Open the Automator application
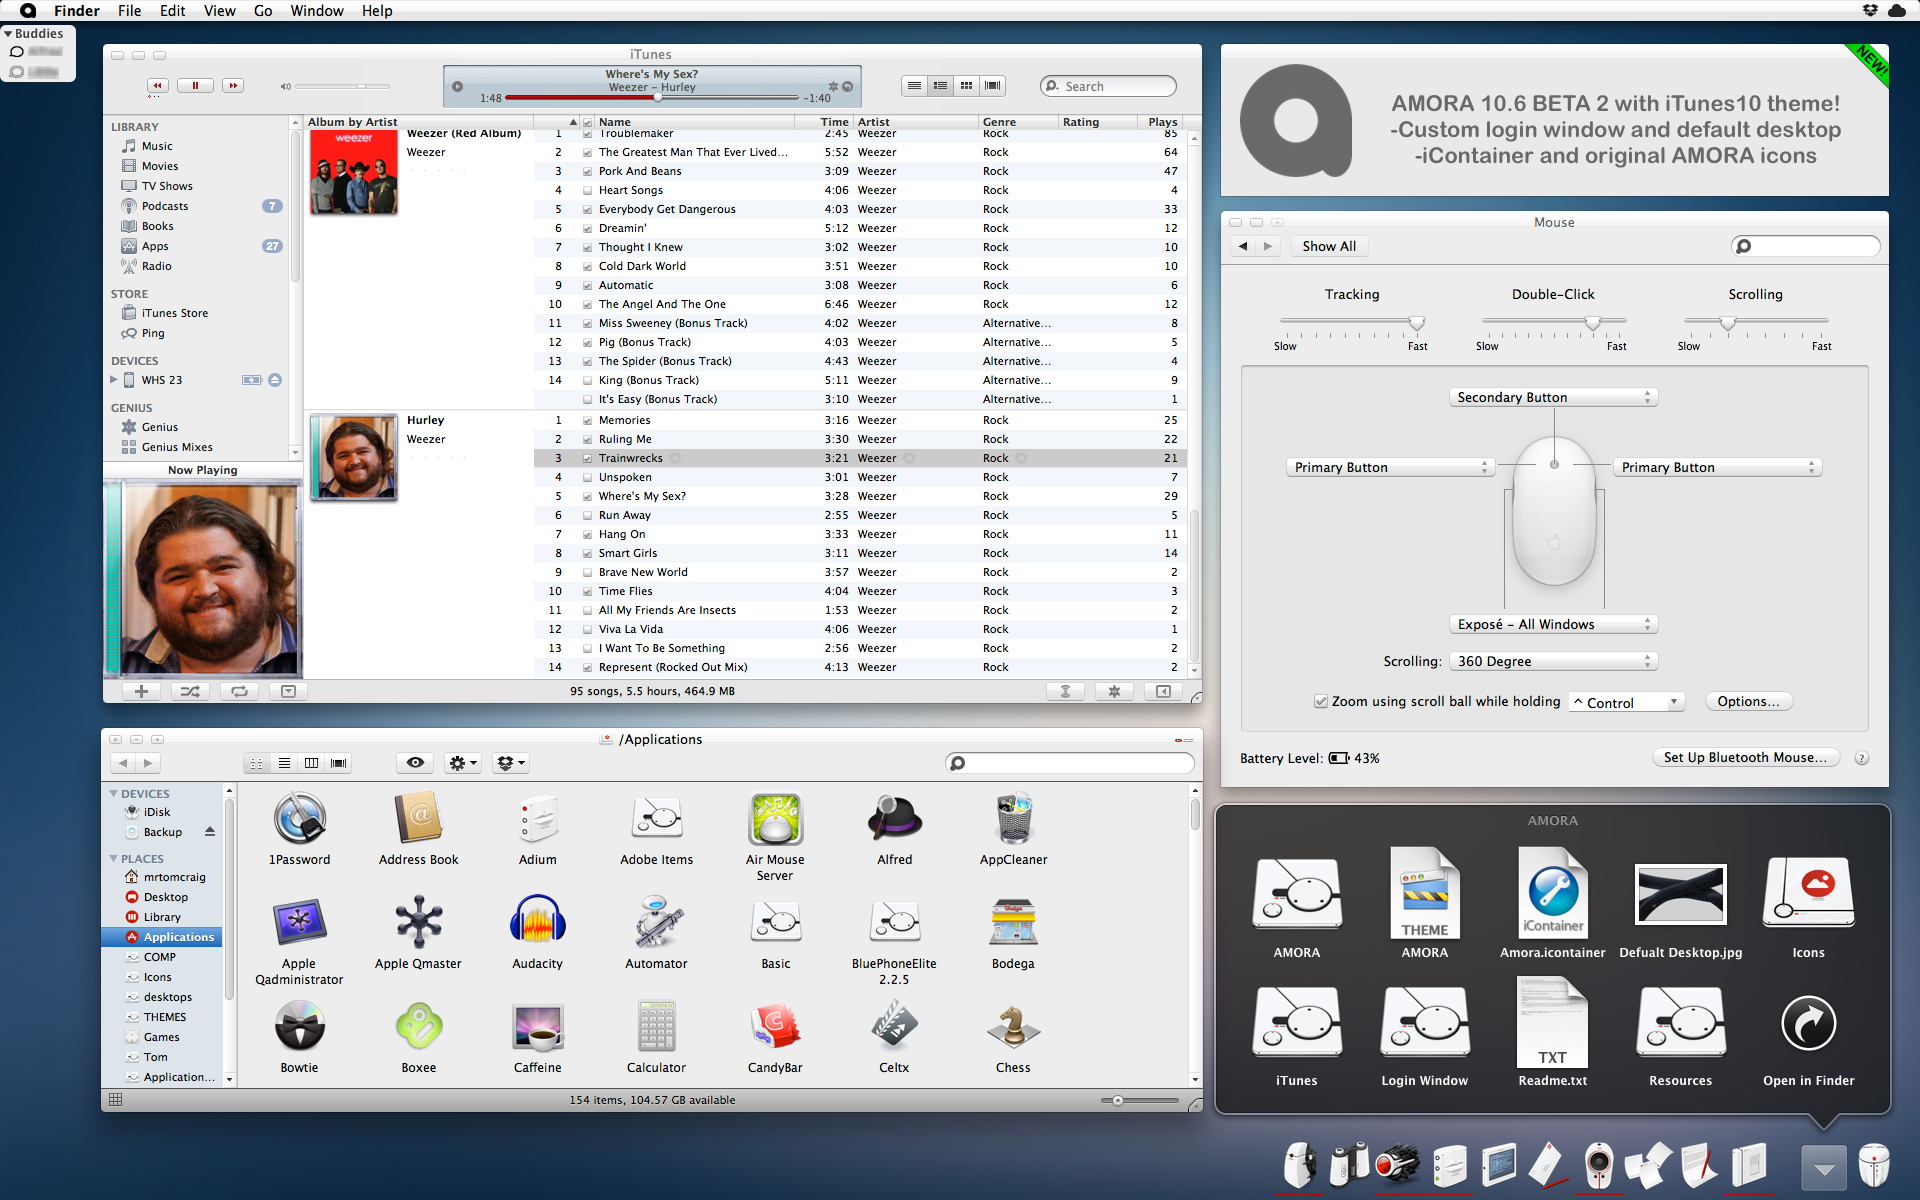 point(657,922)
